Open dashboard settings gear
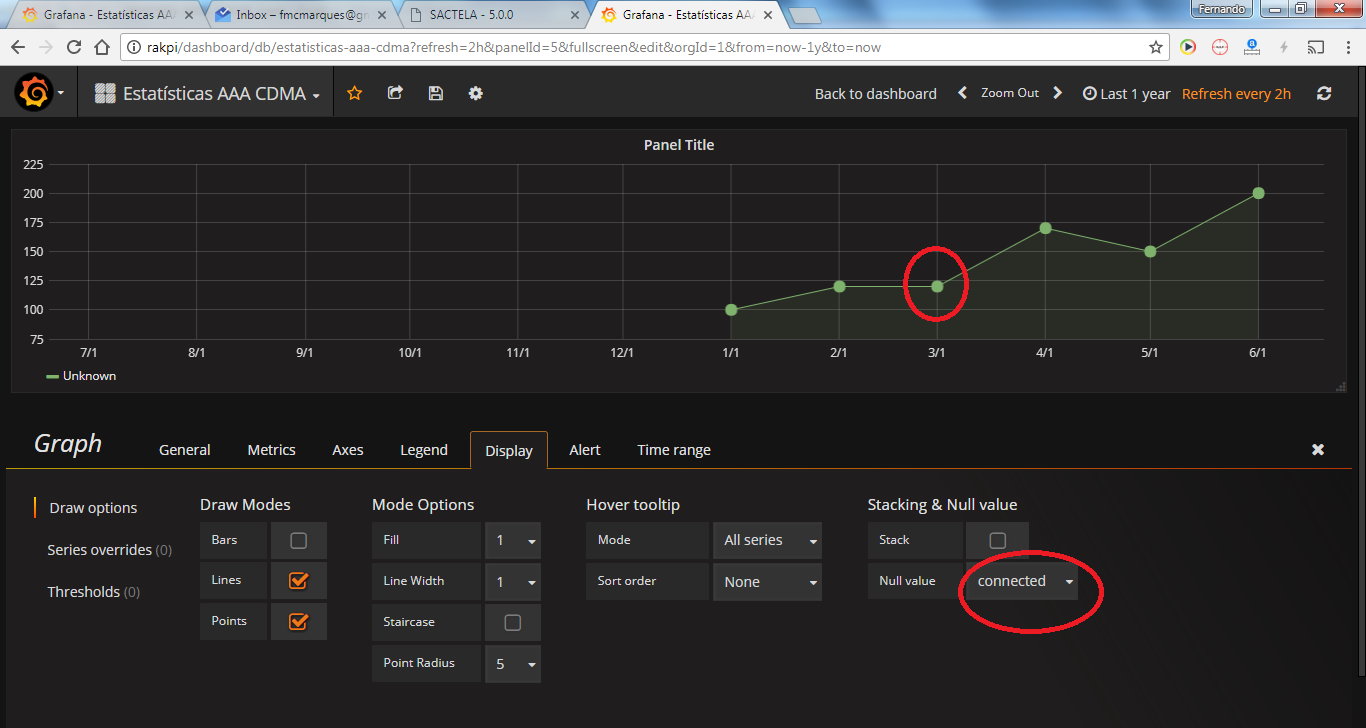 tap(475, 92)
